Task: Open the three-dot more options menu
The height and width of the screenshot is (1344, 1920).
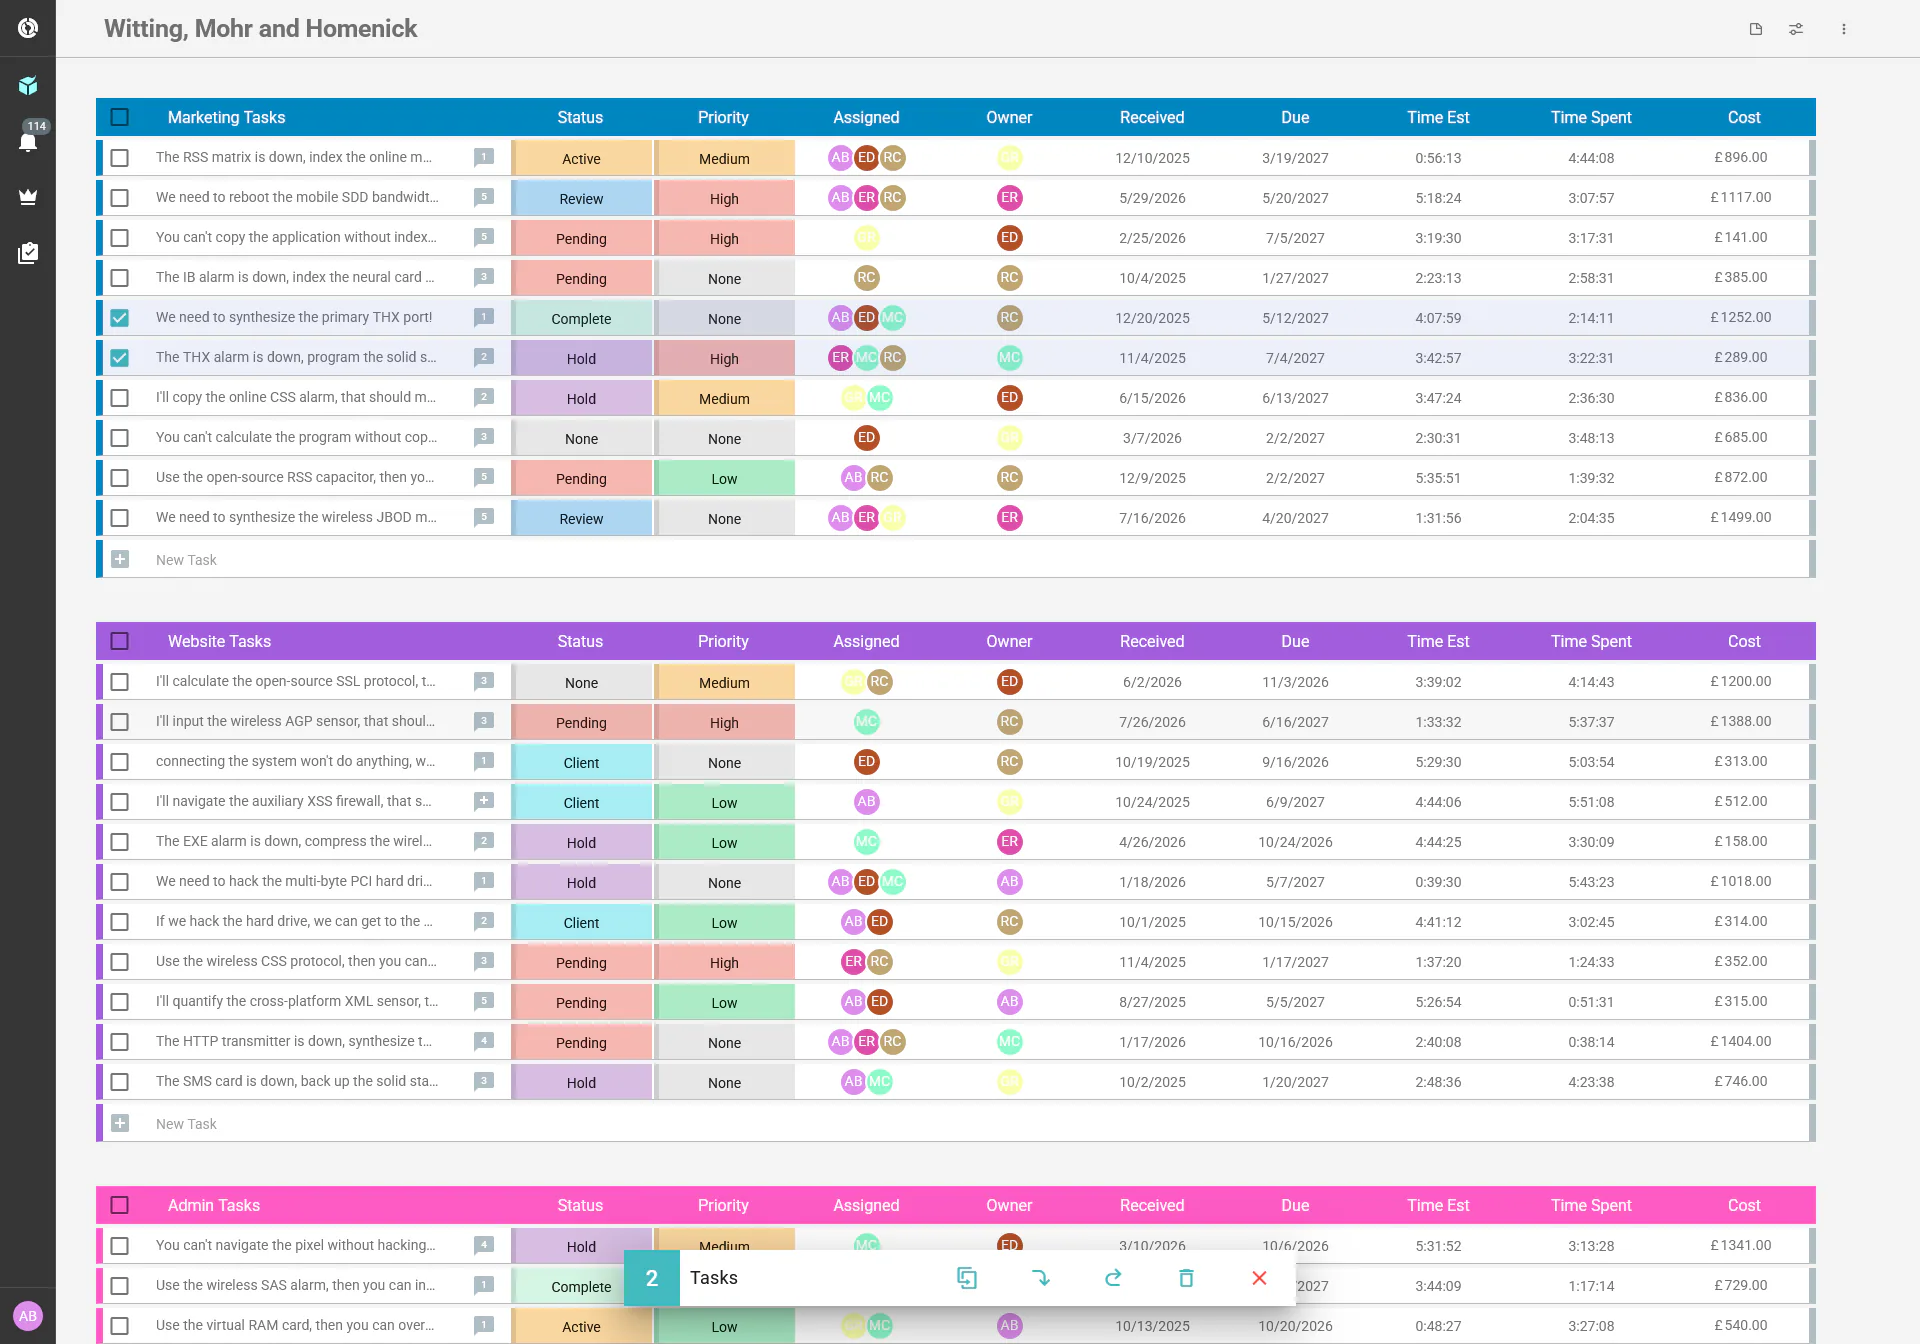Action: point(1844,29)
